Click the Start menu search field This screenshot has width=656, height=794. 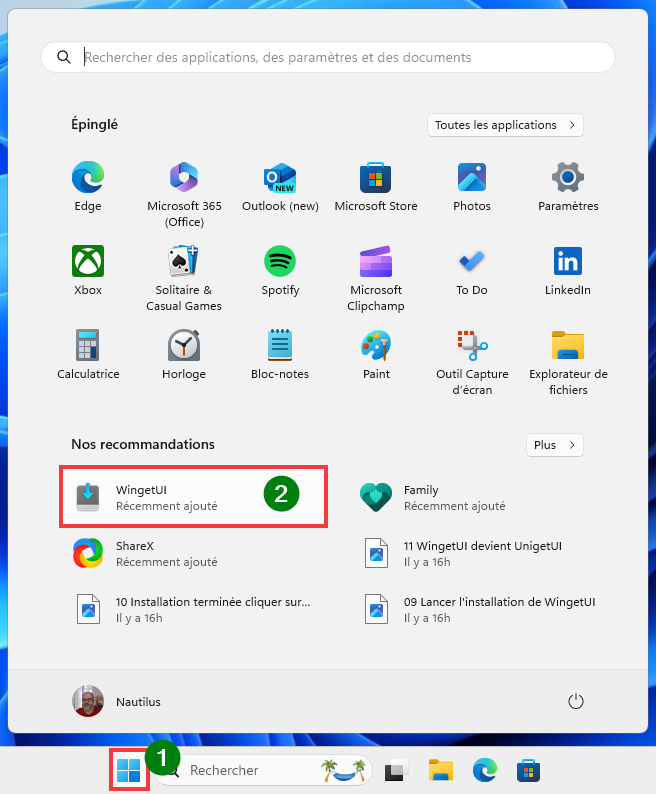click(328, 58)
